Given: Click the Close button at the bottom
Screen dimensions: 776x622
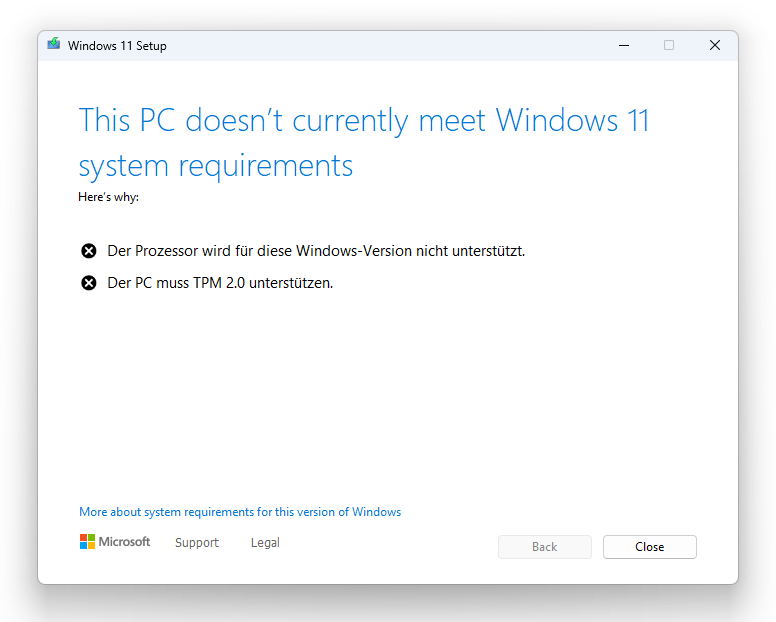Looking at the screenshot, I should pyautogui.click(x=650, y=547).
